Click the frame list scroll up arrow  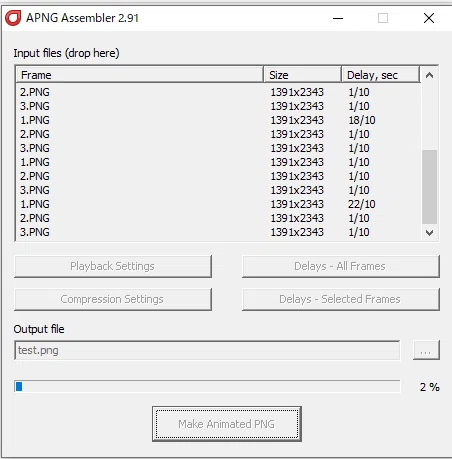click(429, 75)
